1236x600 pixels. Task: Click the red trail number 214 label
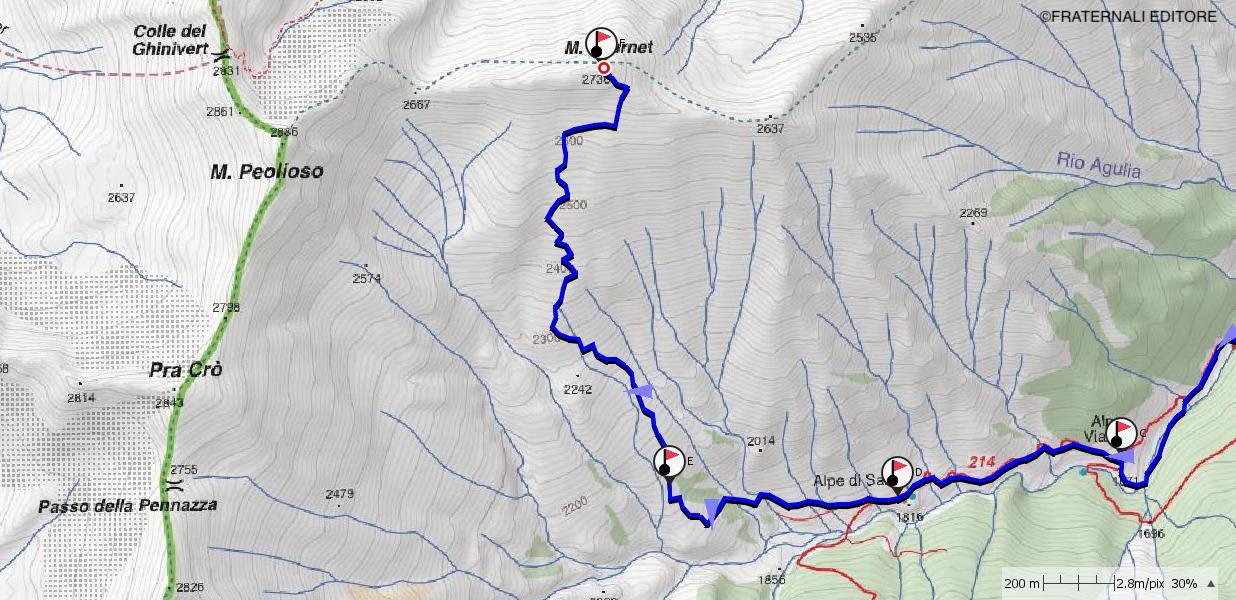[983, 461]
